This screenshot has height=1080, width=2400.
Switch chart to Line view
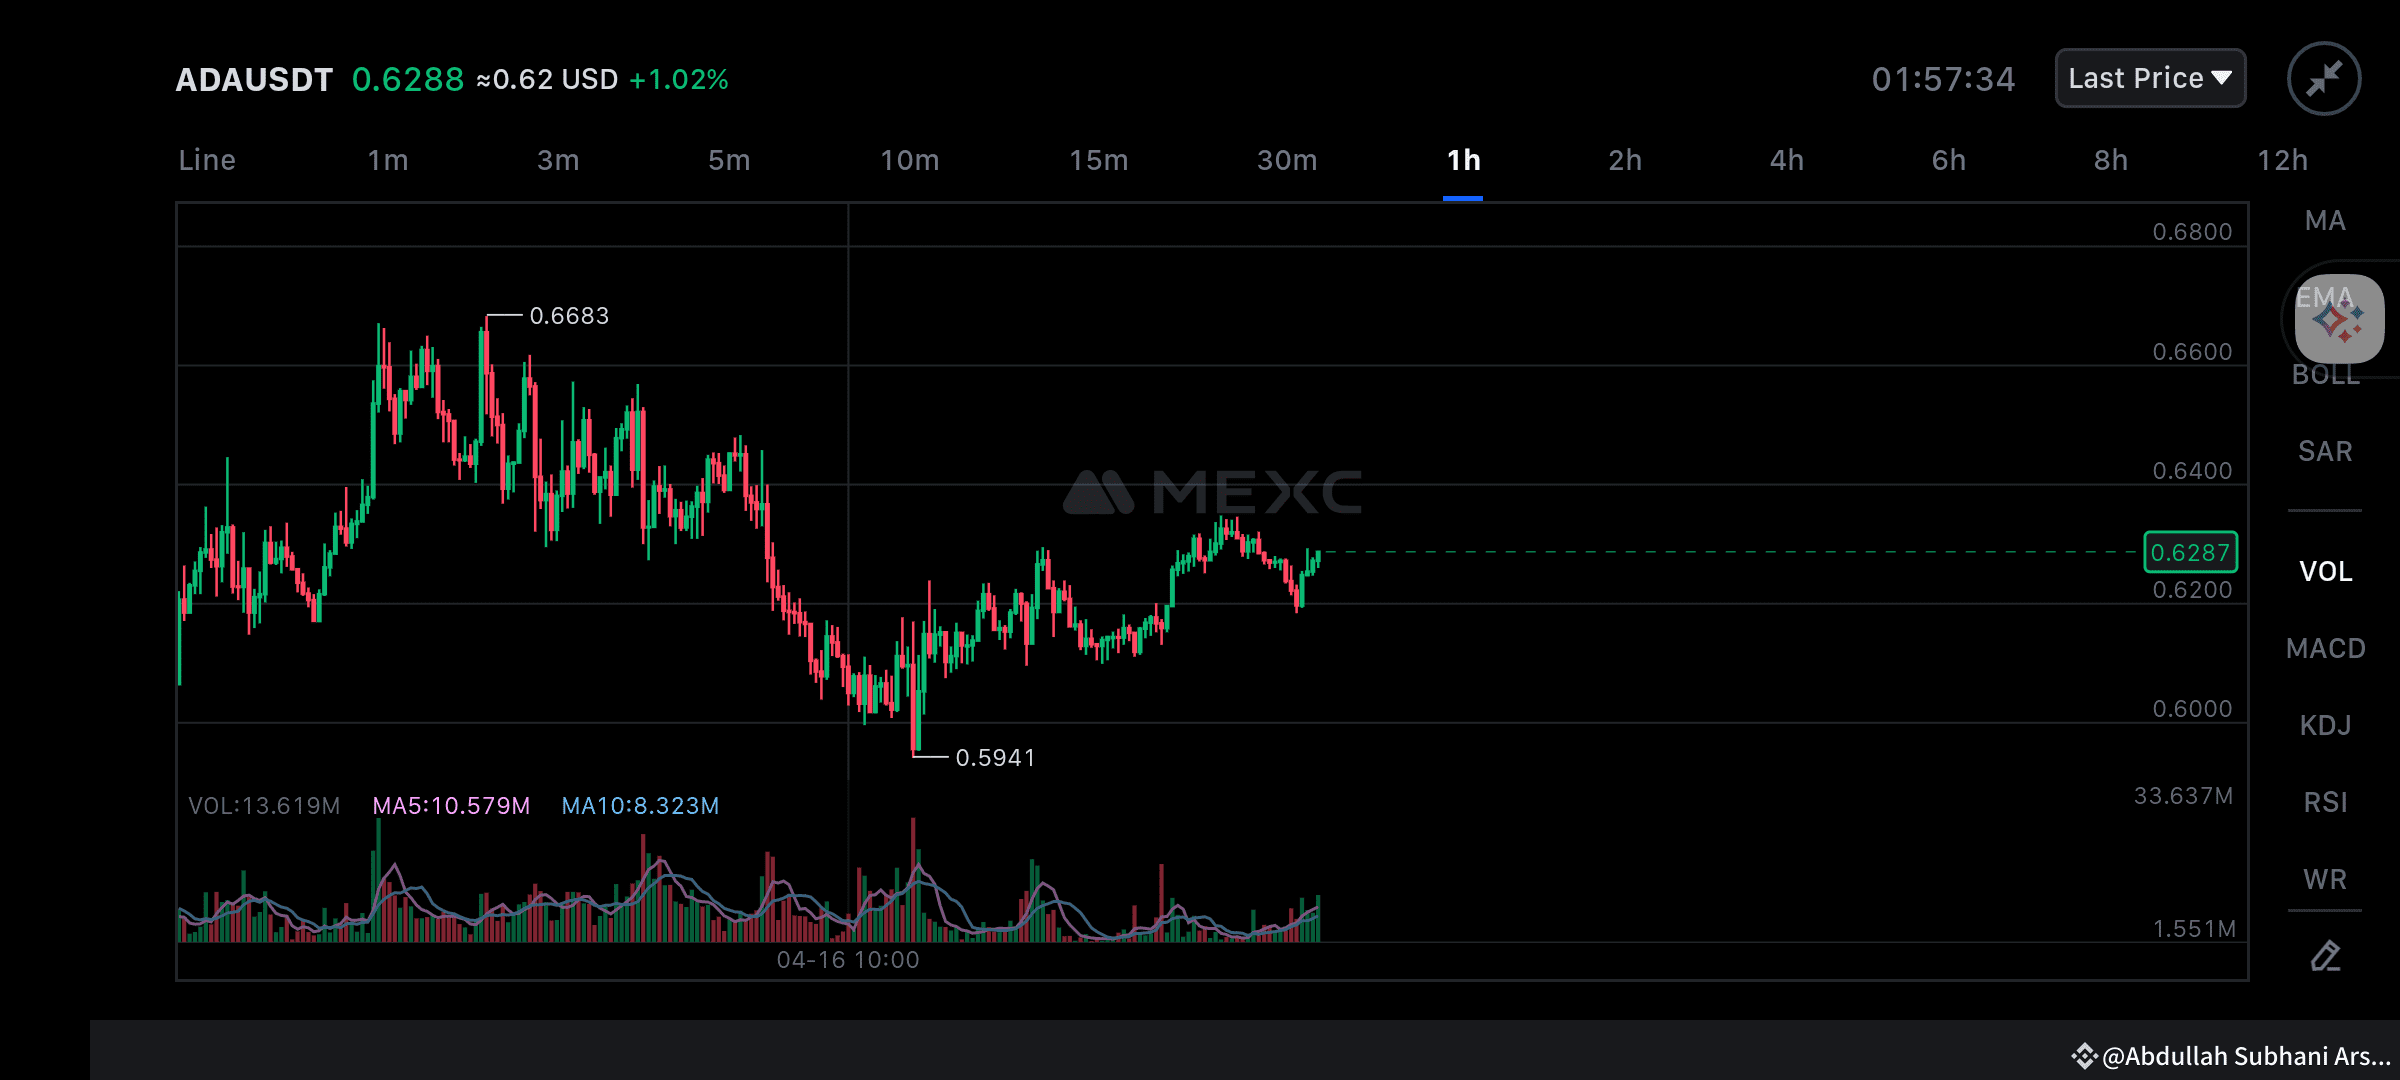coord(207,159)
